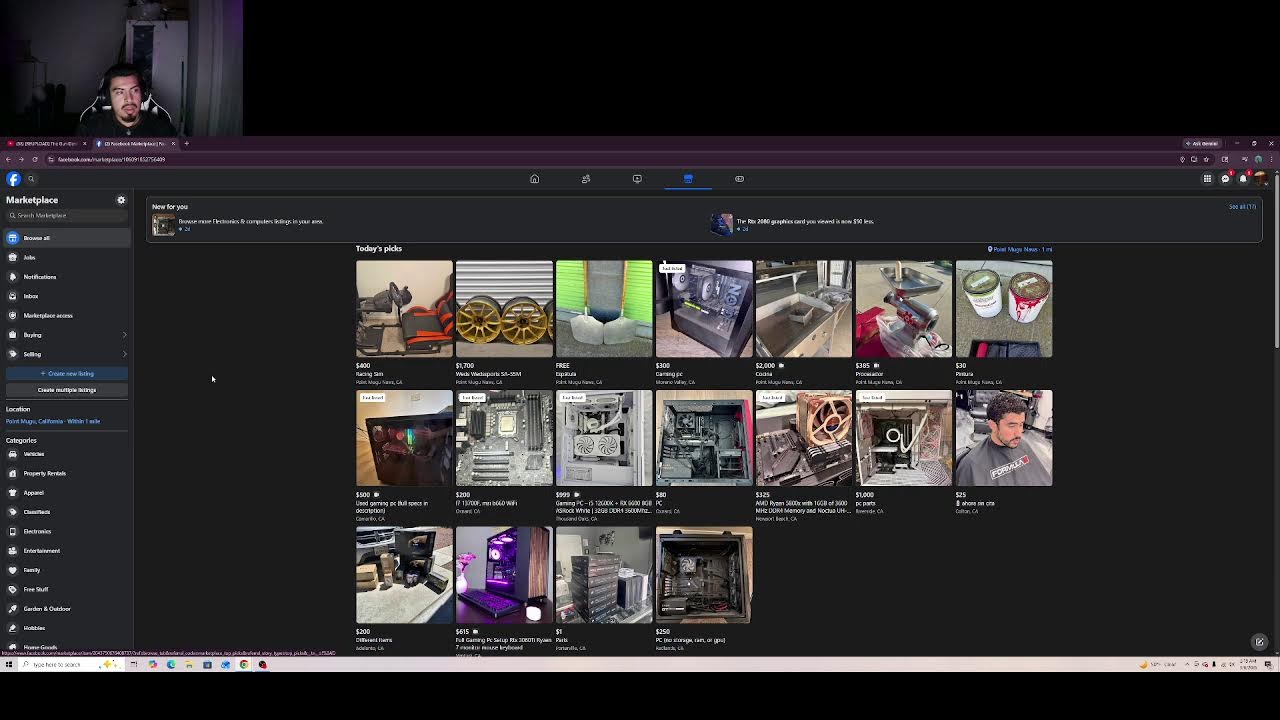Open Marketplace settings gear icon
1280x720 pixels.
(x=121, y=200)
